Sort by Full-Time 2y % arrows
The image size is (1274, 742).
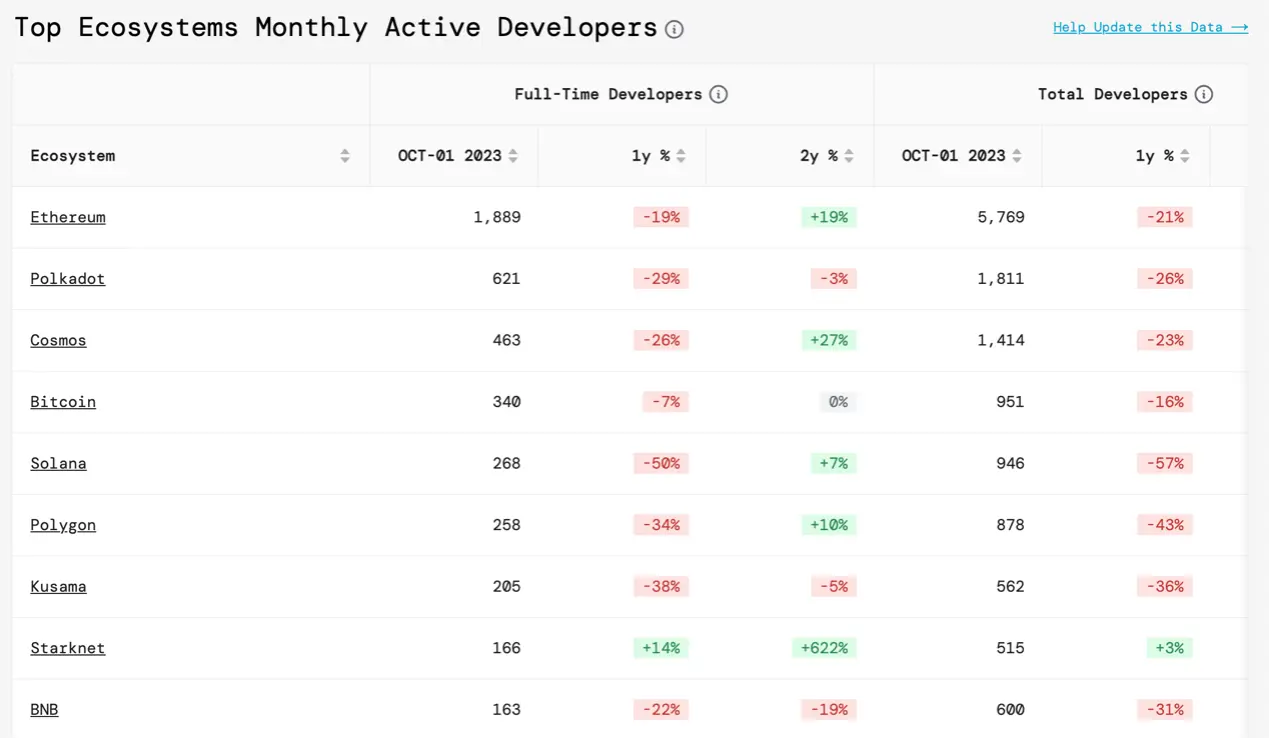pyautogui.click(x=849, y=156)
